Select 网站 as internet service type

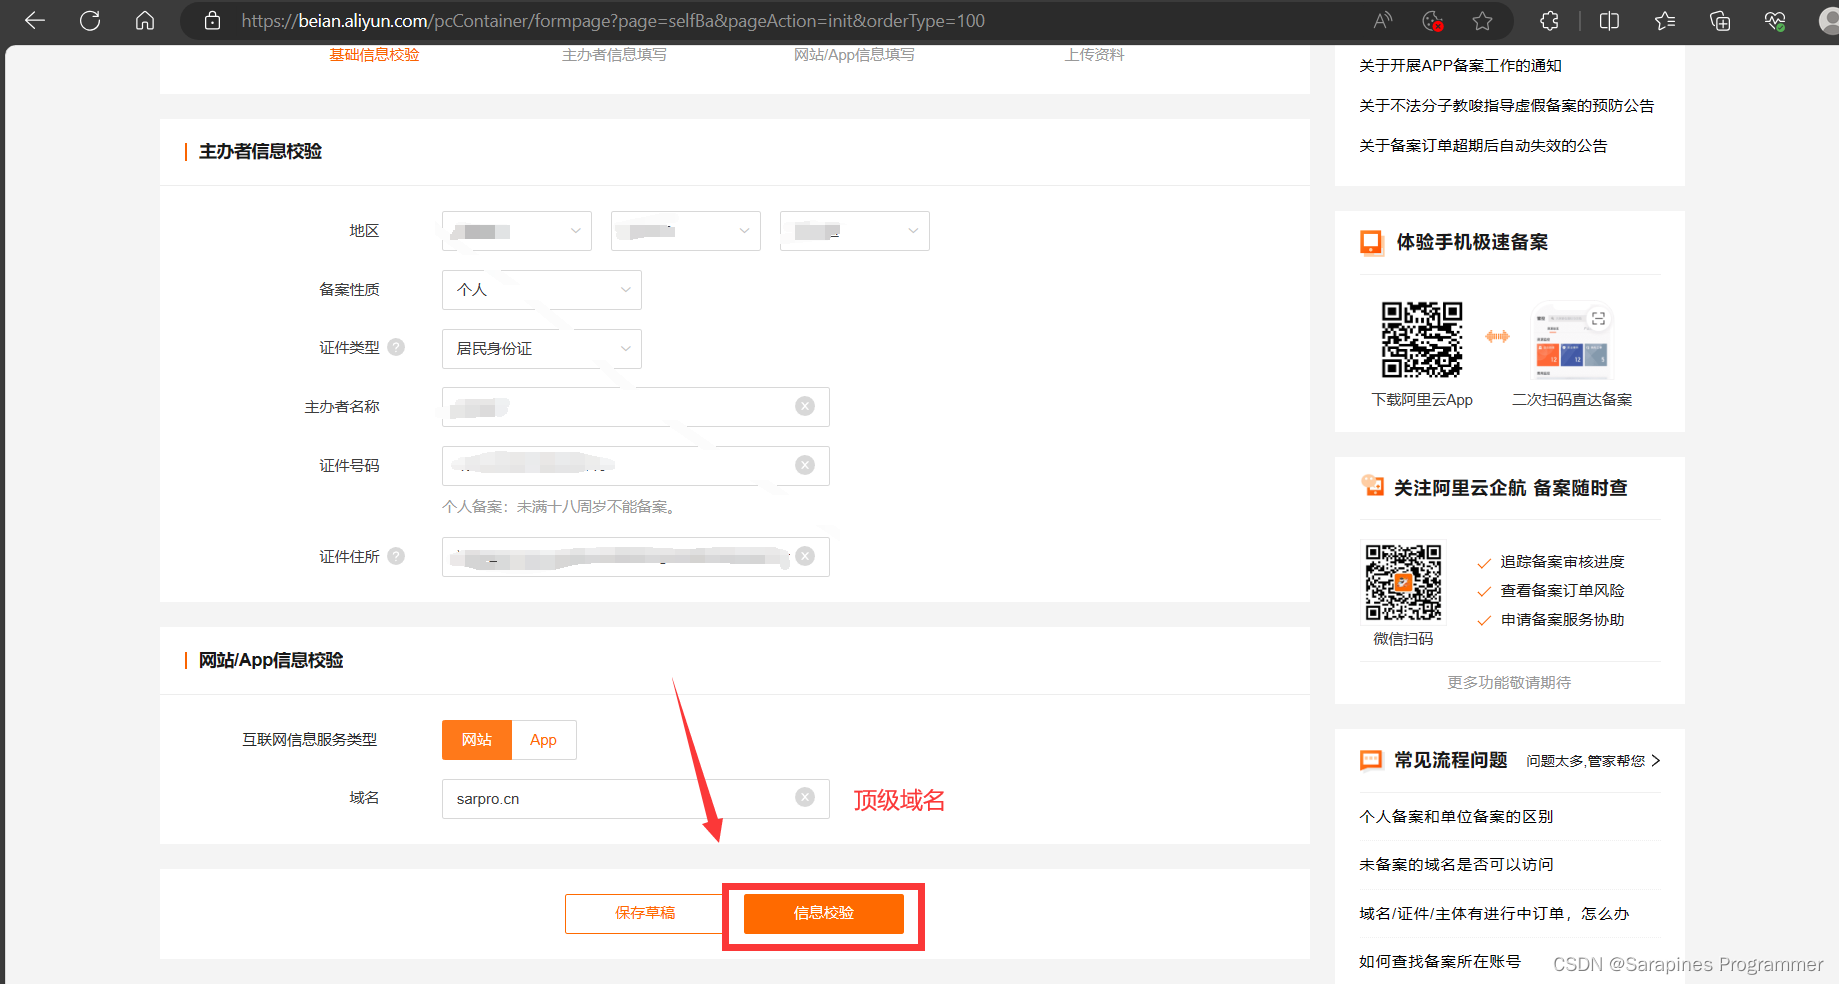[x=477, y=740]
